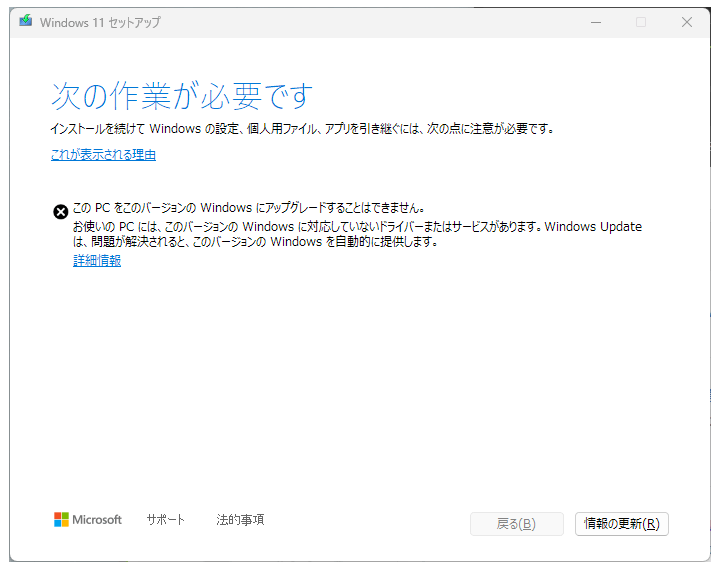Click the sentence starting インストールを続けて

tap(302, 128)
